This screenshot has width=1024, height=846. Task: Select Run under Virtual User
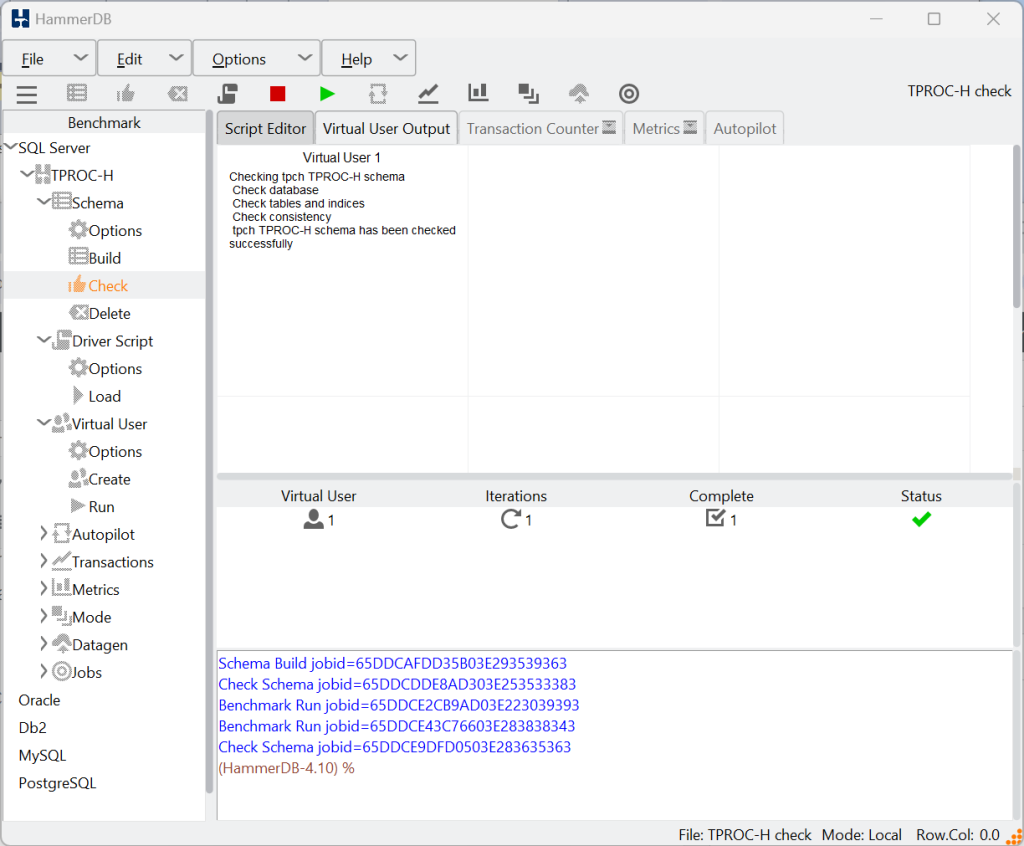92,507
